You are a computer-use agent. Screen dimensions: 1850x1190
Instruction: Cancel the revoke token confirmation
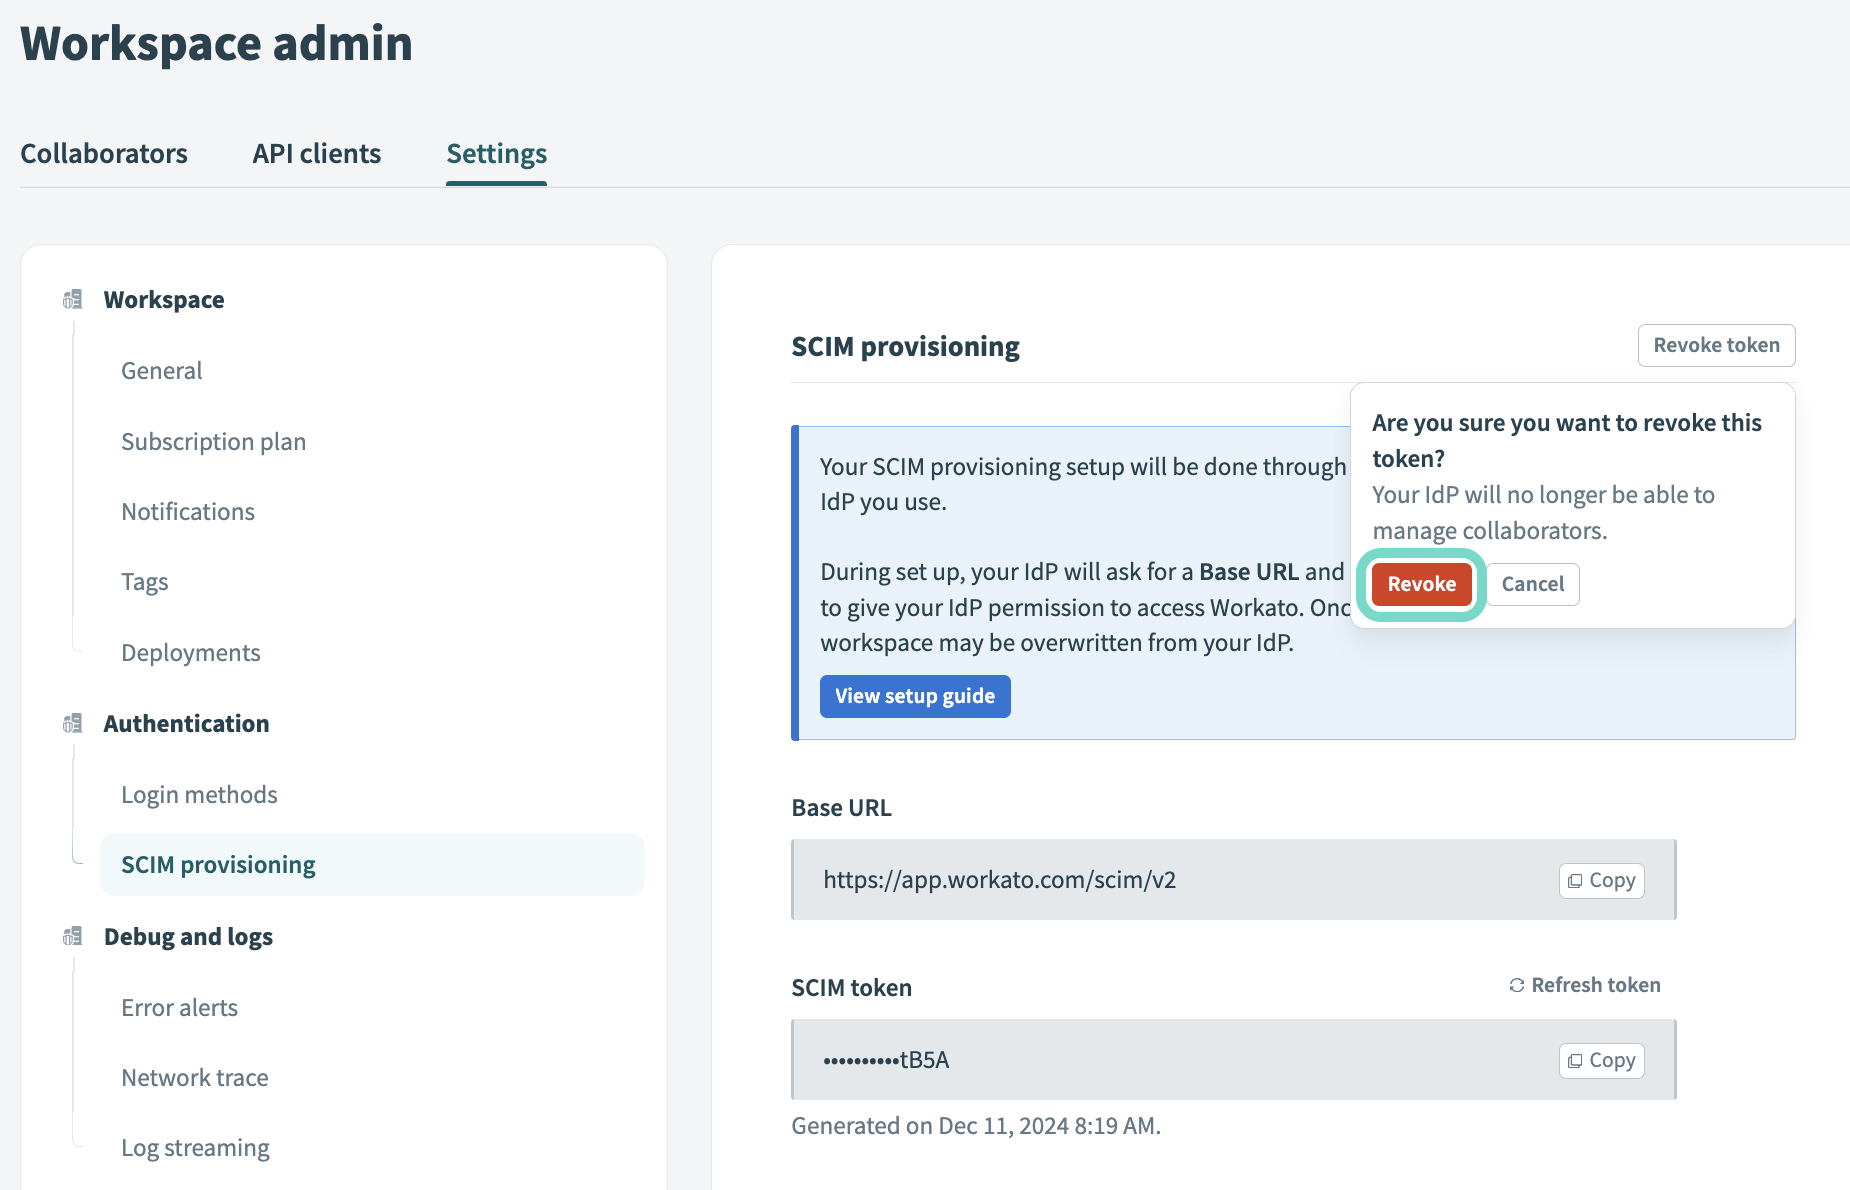pos(1532,585)
